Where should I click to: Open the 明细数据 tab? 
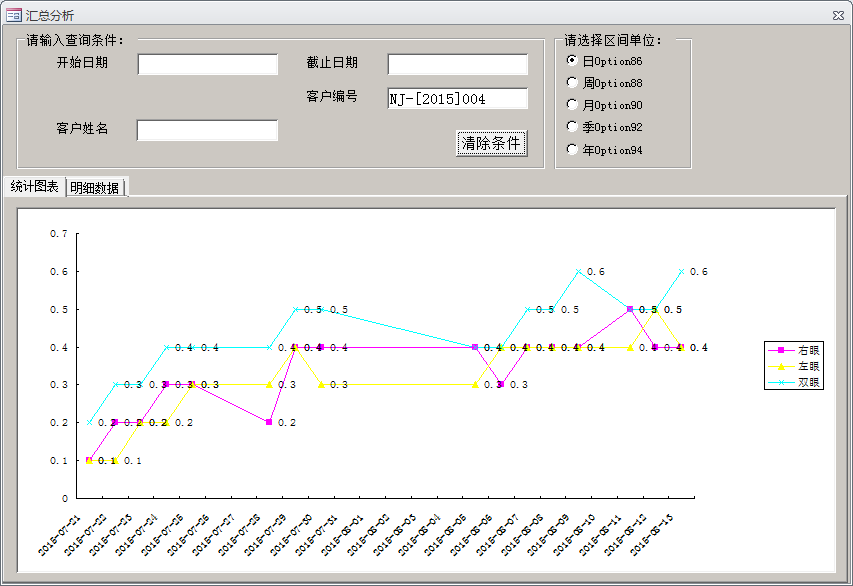[95, 188]
